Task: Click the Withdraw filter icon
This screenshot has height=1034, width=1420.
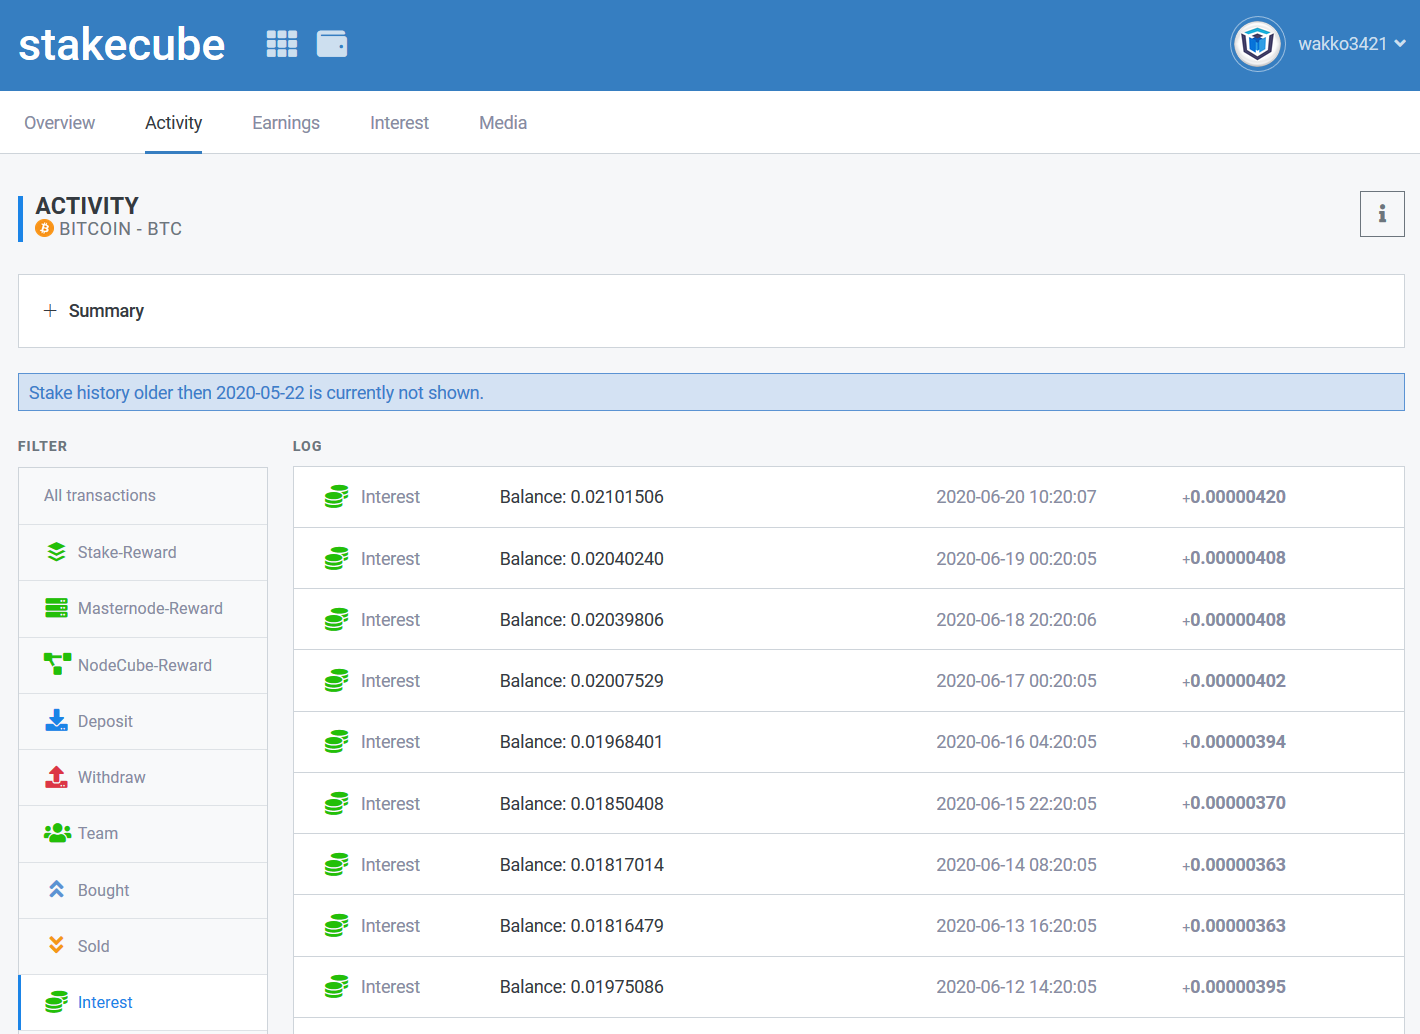Action: click(57, 777)
